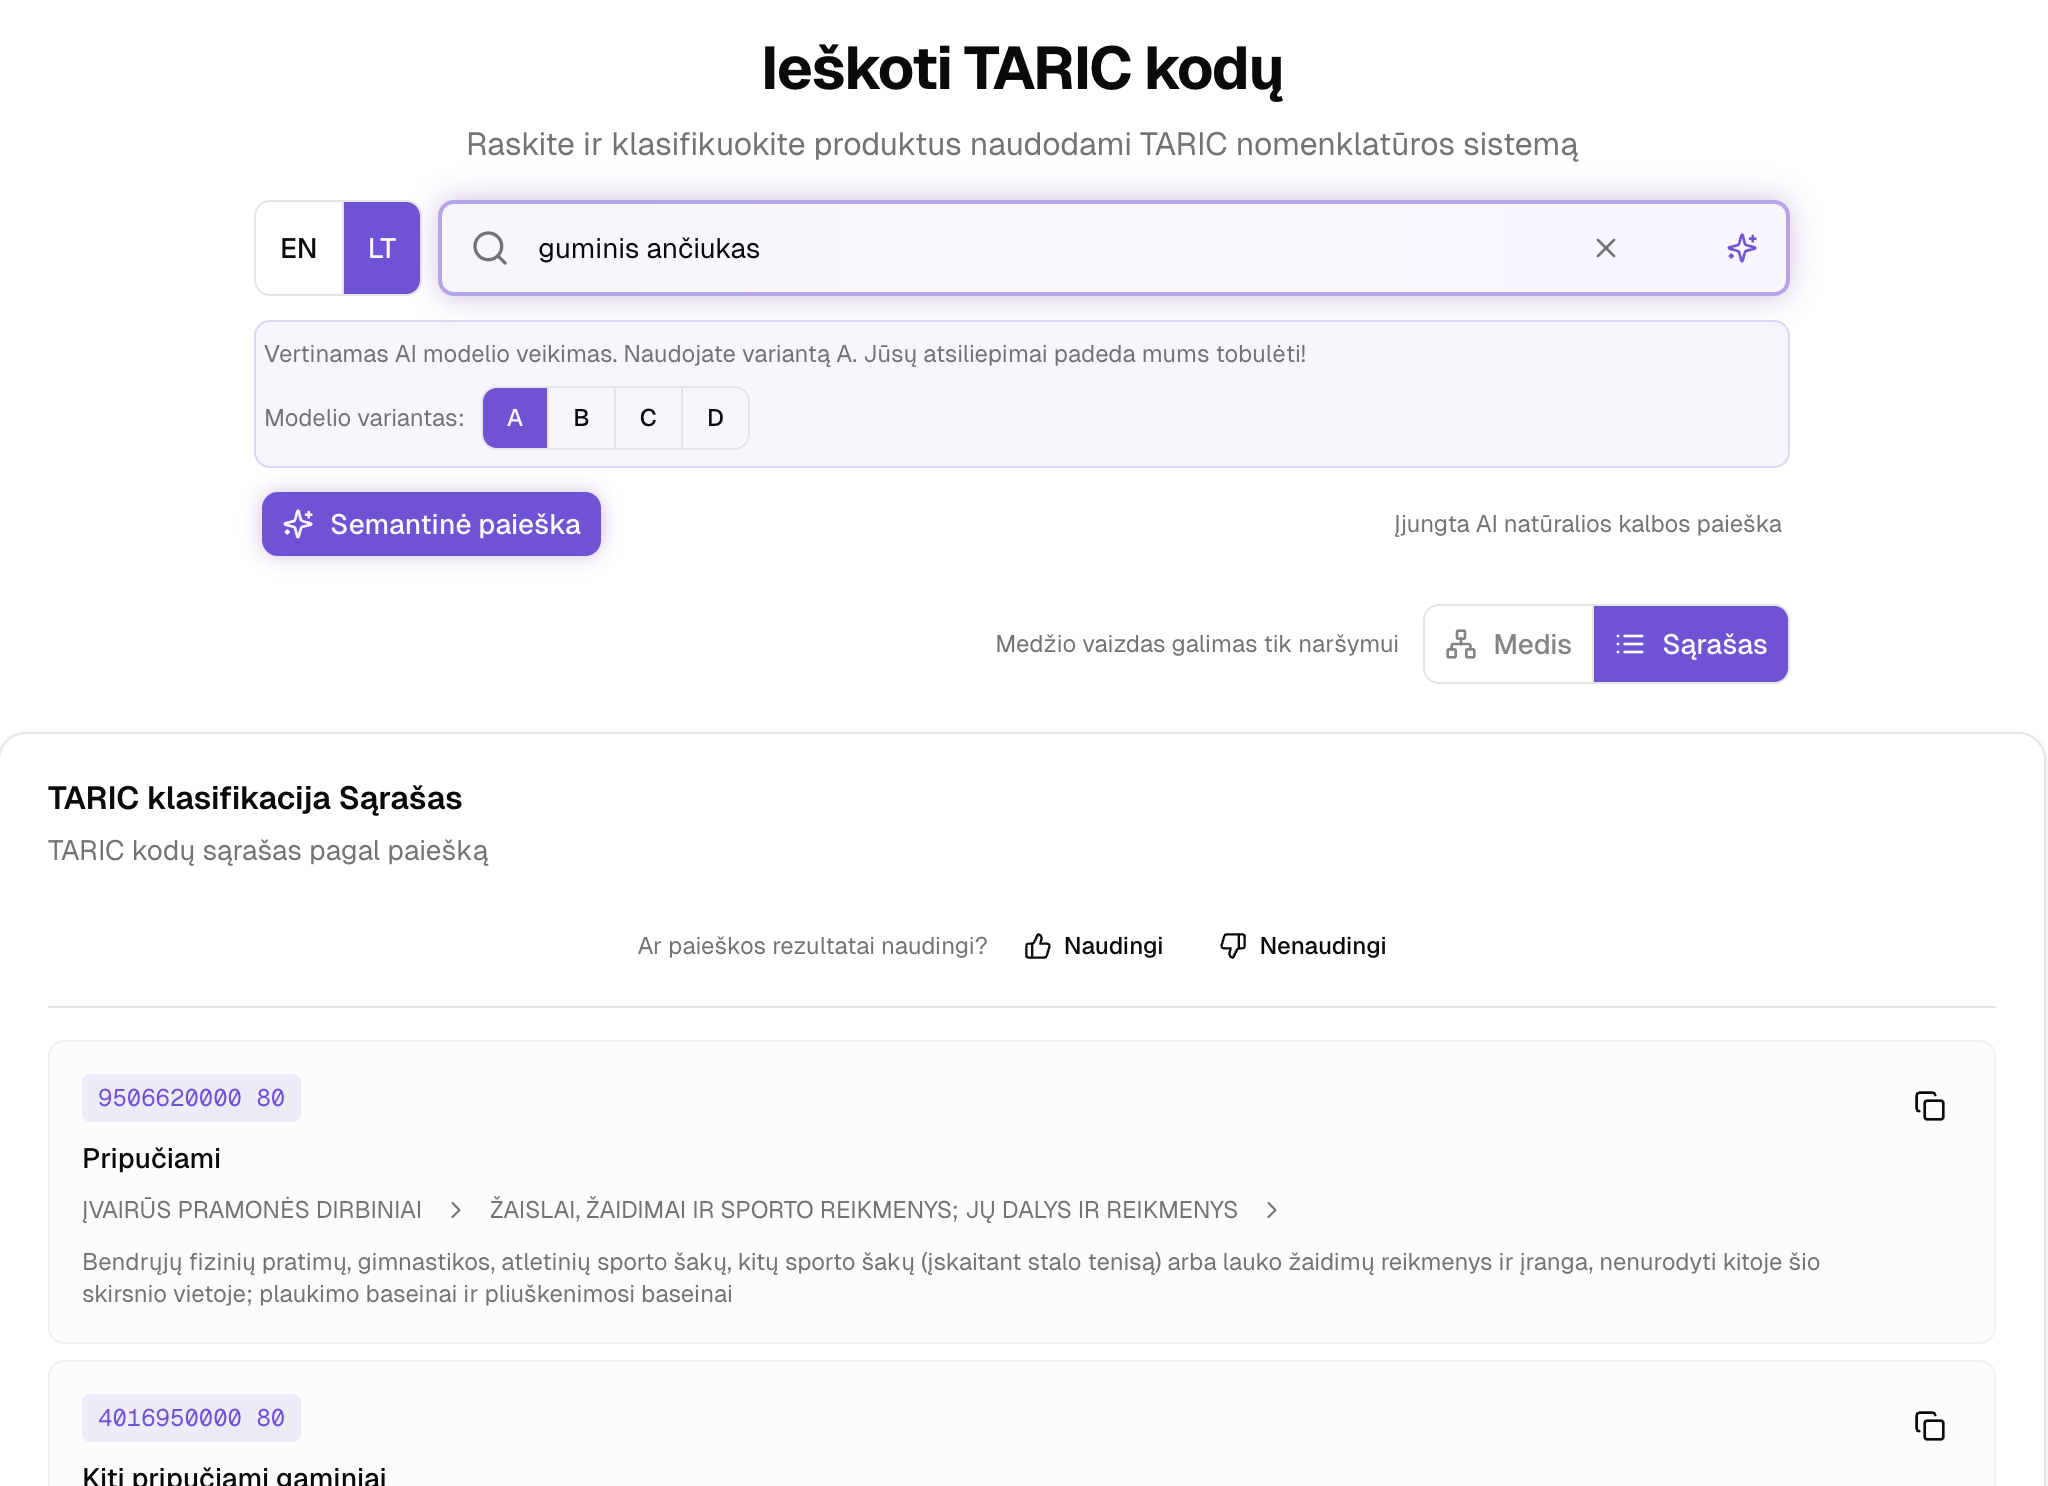Click the 9506620000 80 code badge
Image resolution: width=2048 pixels, height=1486 pixels.
click(x=191, y=1097)
